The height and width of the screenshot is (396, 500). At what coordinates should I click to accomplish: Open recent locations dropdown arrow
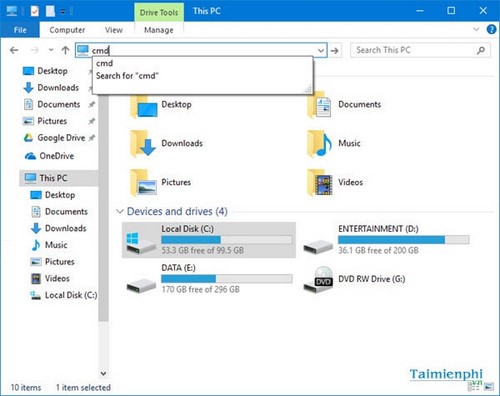click(51, 50)
